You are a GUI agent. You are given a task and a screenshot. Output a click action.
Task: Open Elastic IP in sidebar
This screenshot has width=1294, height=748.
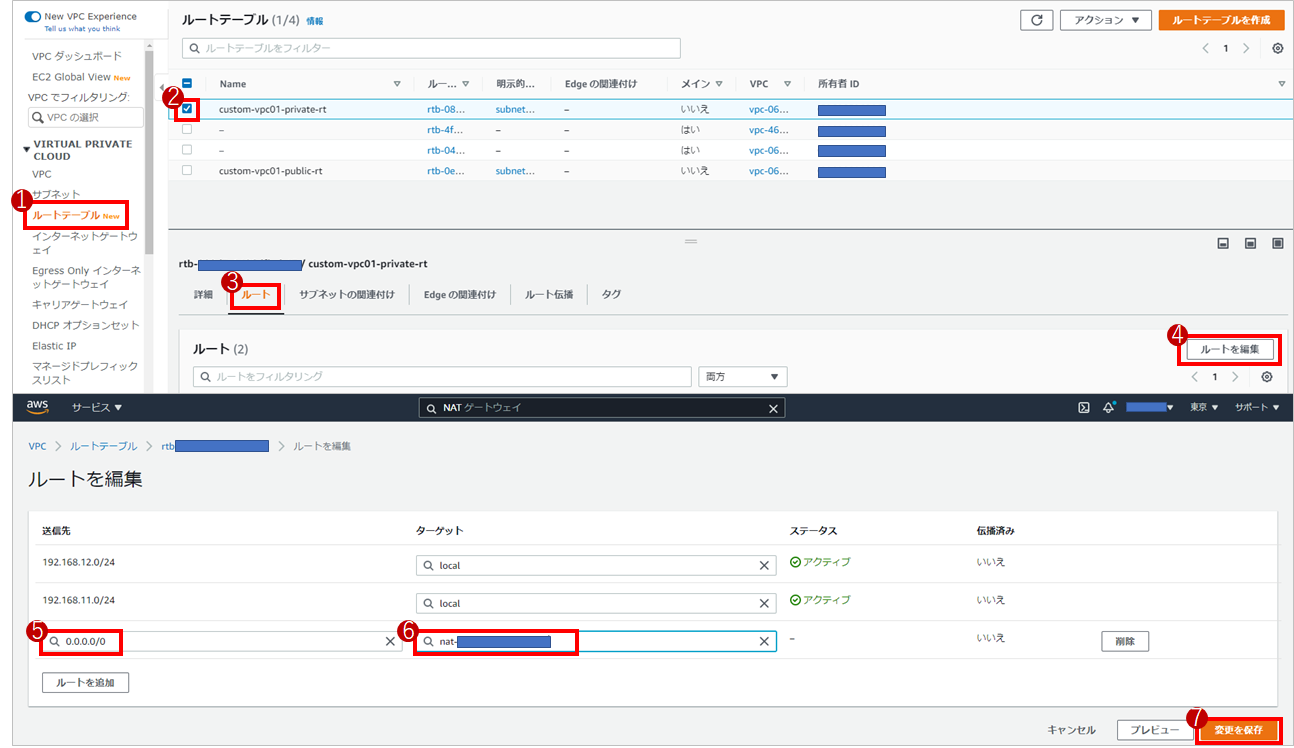pos(54,346)
